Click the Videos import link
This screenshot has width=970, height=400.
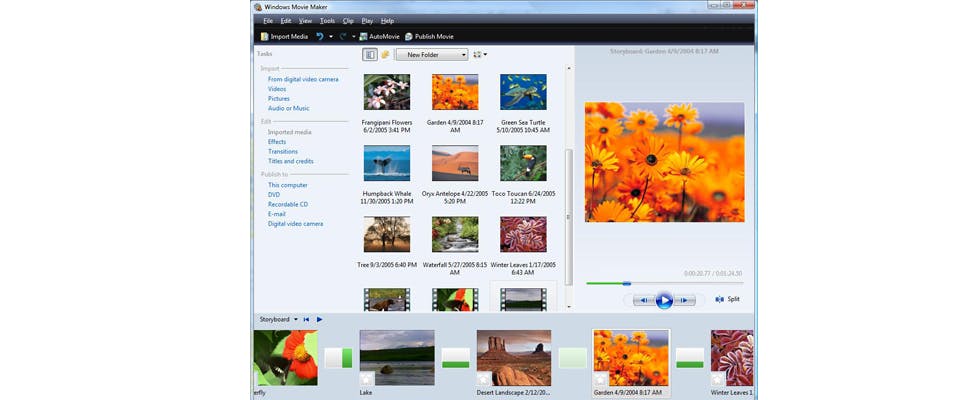(277, 89)
